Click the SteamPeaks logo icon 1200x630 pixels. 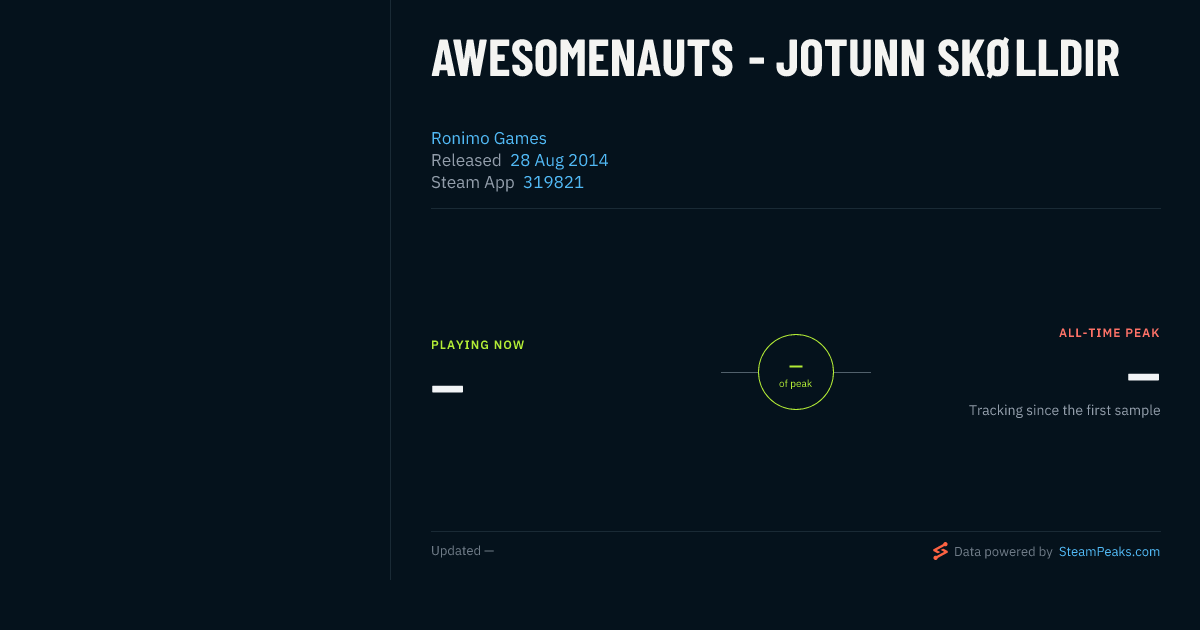point(940,551)
